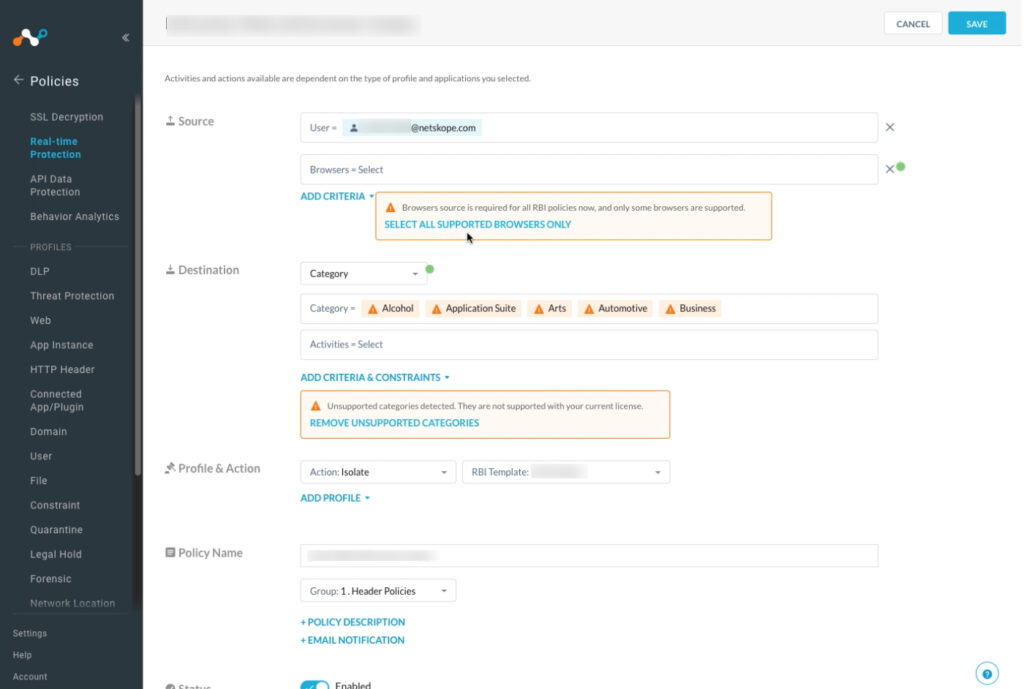The width and height of the screenshot is (1024, 689).
Task: Click Remove Unsupported Categories link
Action: coord(394,423)
